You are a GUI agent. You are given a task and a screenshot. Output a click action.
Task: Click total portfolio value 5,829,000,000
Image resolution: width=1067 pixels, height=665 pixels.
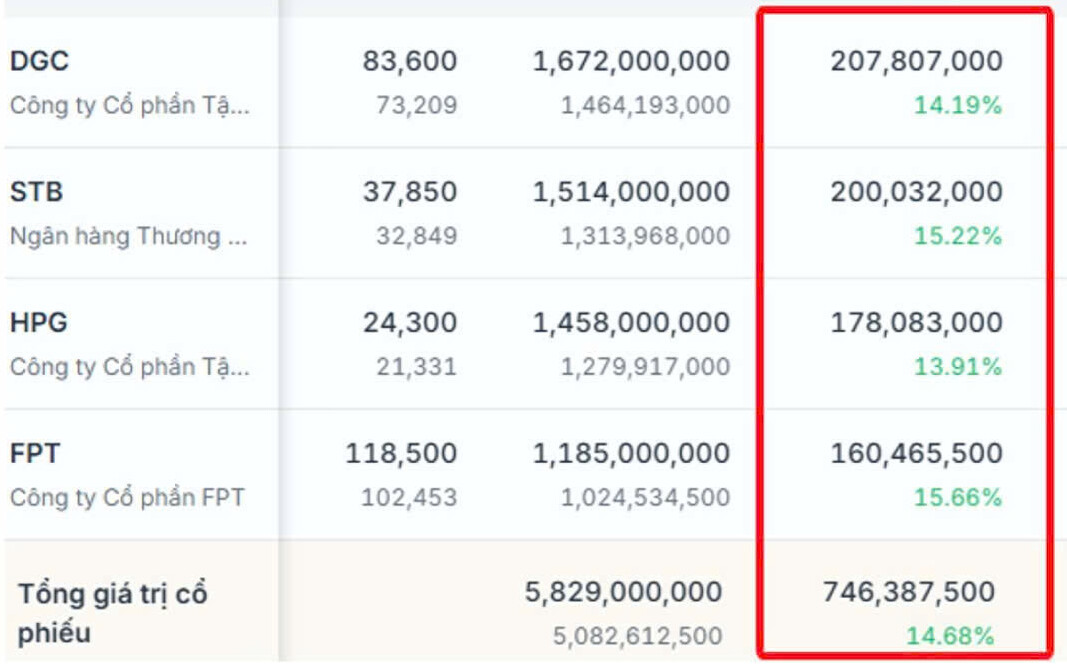coord(623,592)
